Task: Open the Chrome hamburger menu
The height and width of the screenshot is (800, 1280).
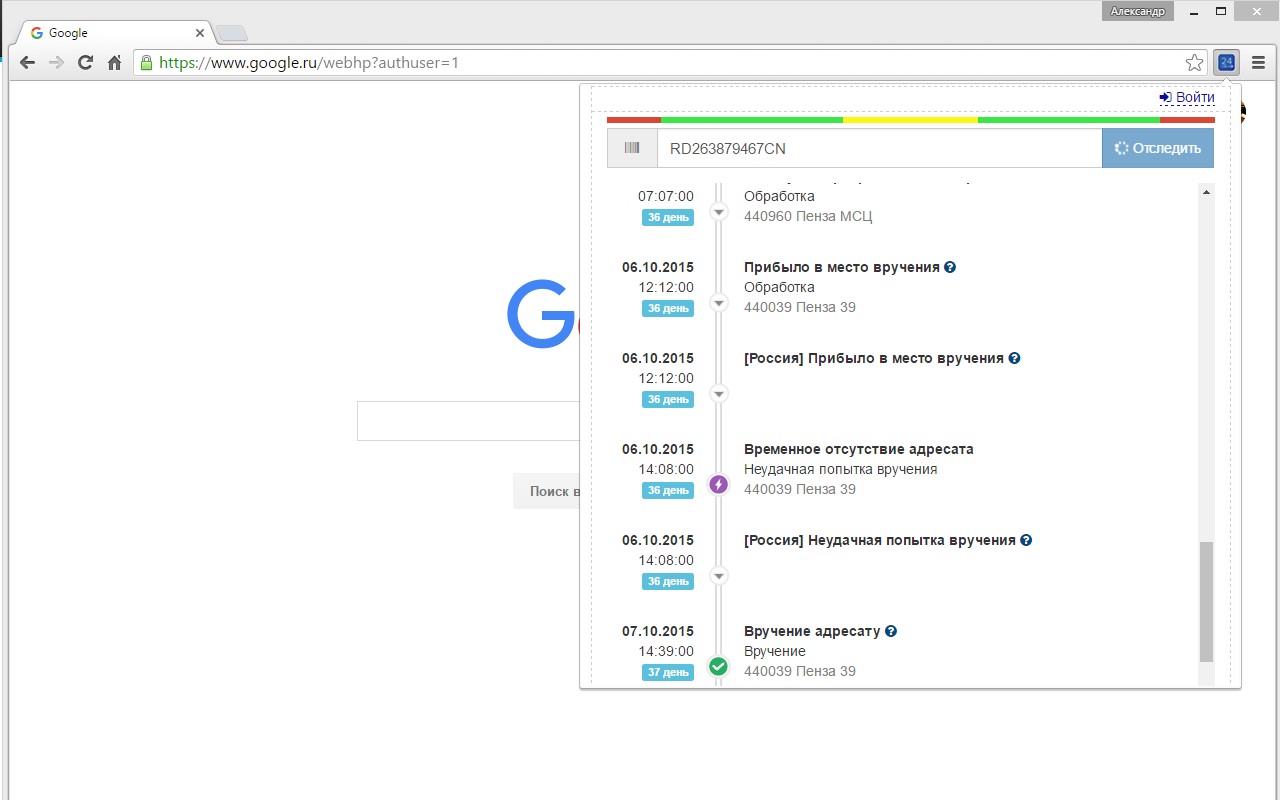Action: point(1258,62)
